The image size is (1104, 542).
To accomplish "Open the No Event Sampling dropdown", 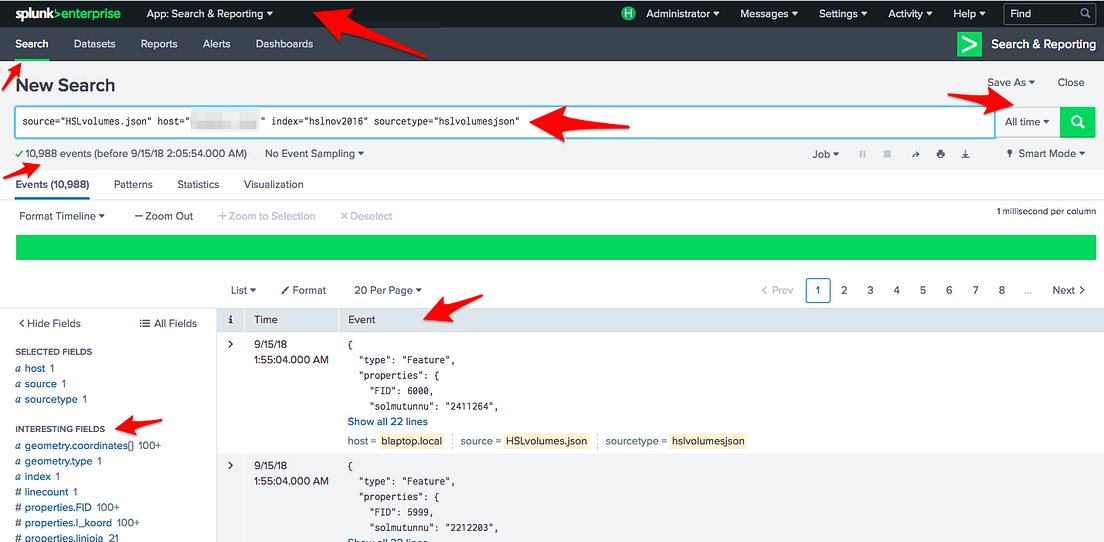I will [x=314, y=153].
